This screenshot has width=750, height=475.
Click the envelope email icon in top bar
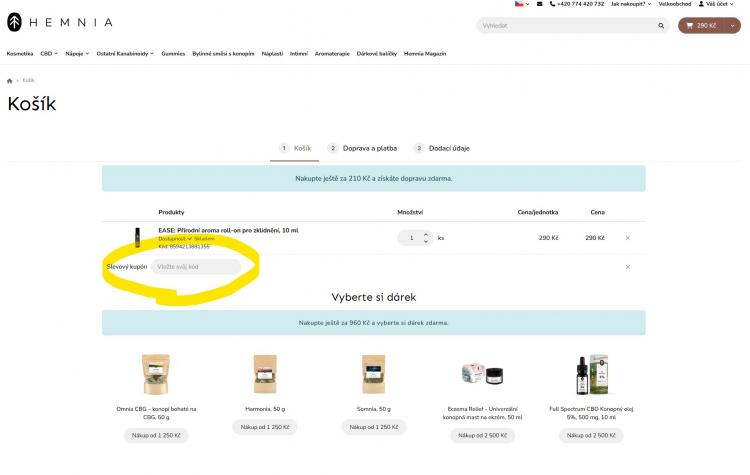pyautogui.click(x=540, y=4)
